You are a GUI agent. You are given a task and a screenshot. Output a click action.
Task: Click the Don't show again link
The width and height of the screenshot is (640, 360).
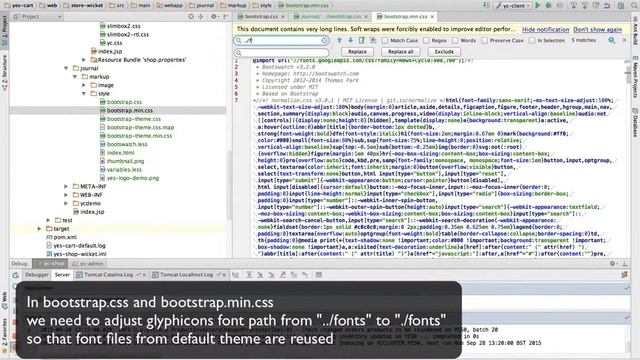598,29
